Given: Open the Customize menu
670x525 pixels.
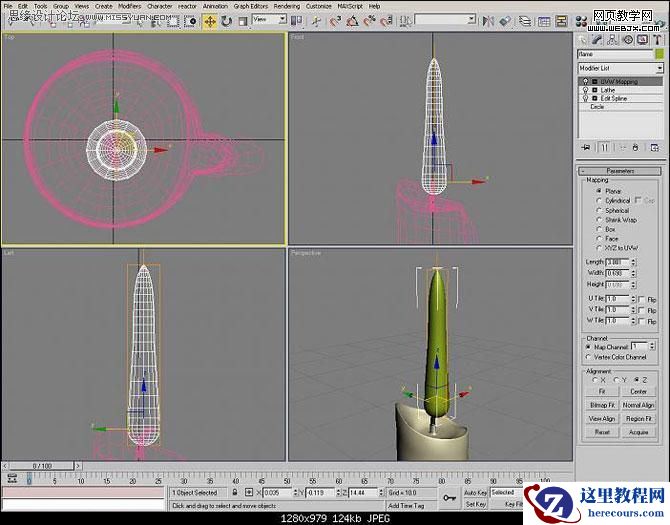Looking at the screenshot, I should pos(318,6).
